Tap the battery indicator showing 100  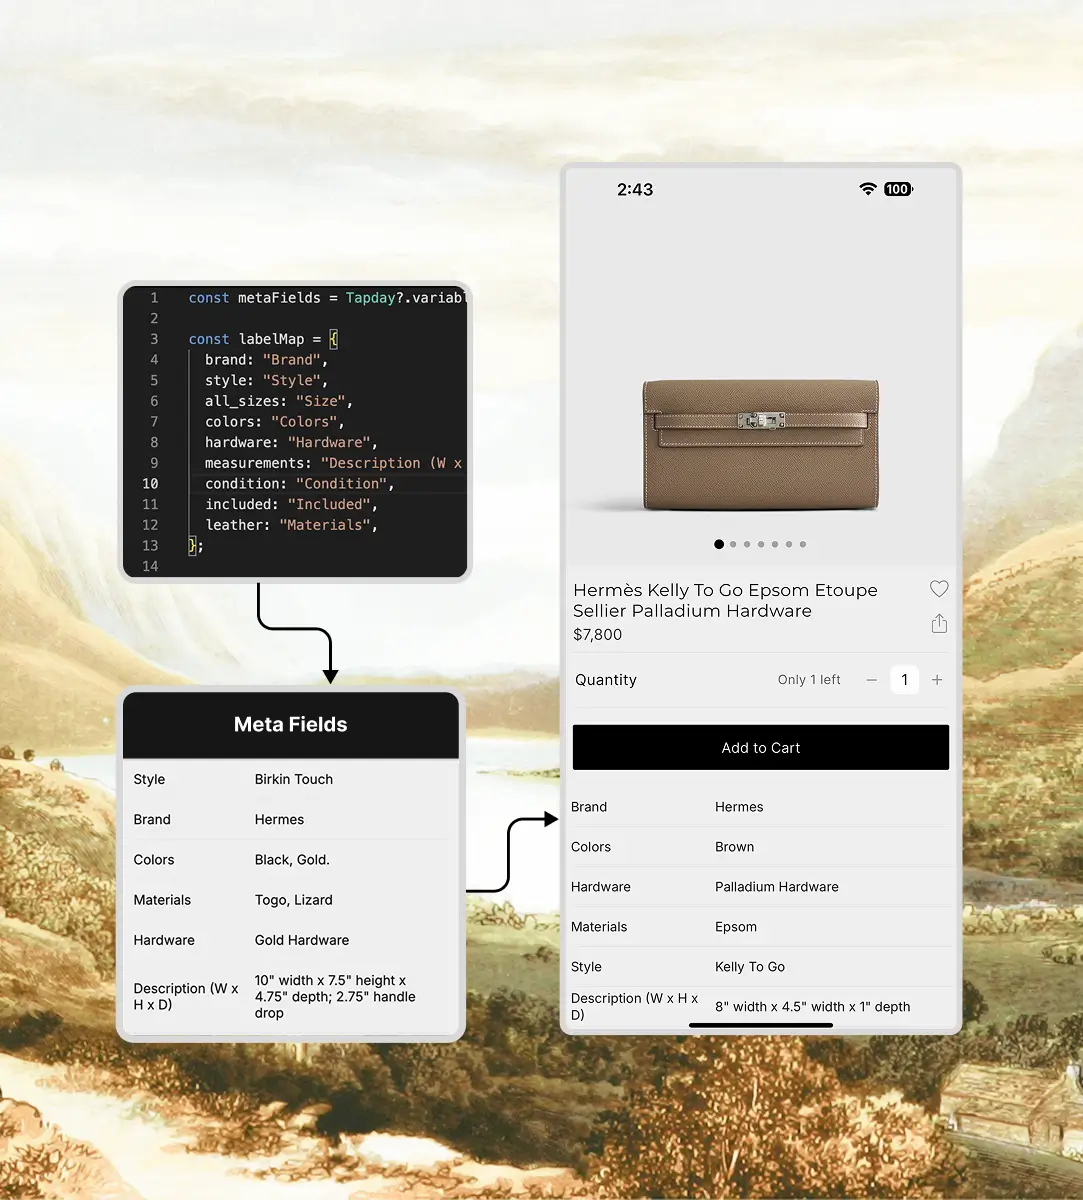[x=898, y=189]
